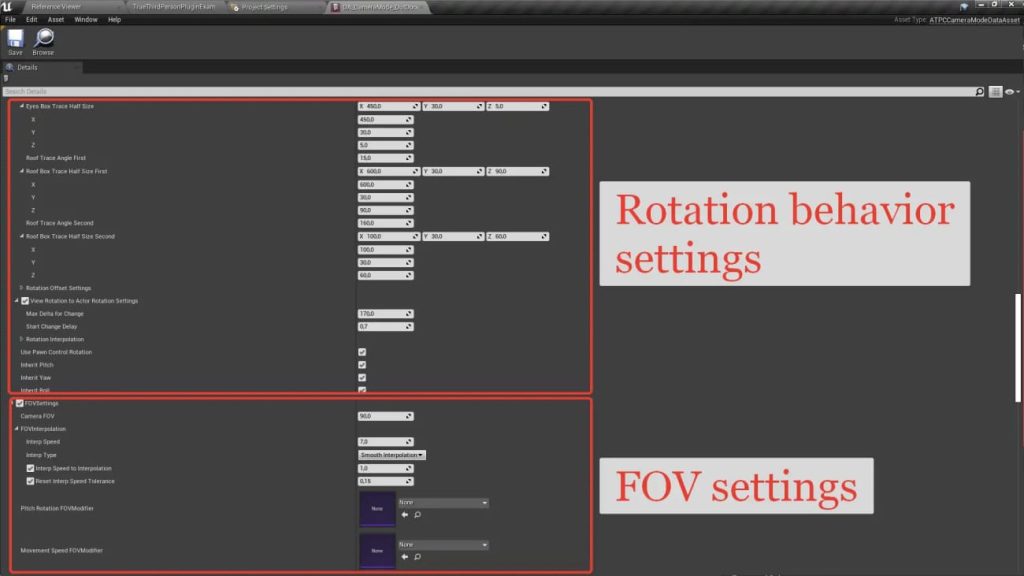Collapse Roof Box Trace Half Size Second
This screenshot has width=1024, height=576.
[22, 236]
